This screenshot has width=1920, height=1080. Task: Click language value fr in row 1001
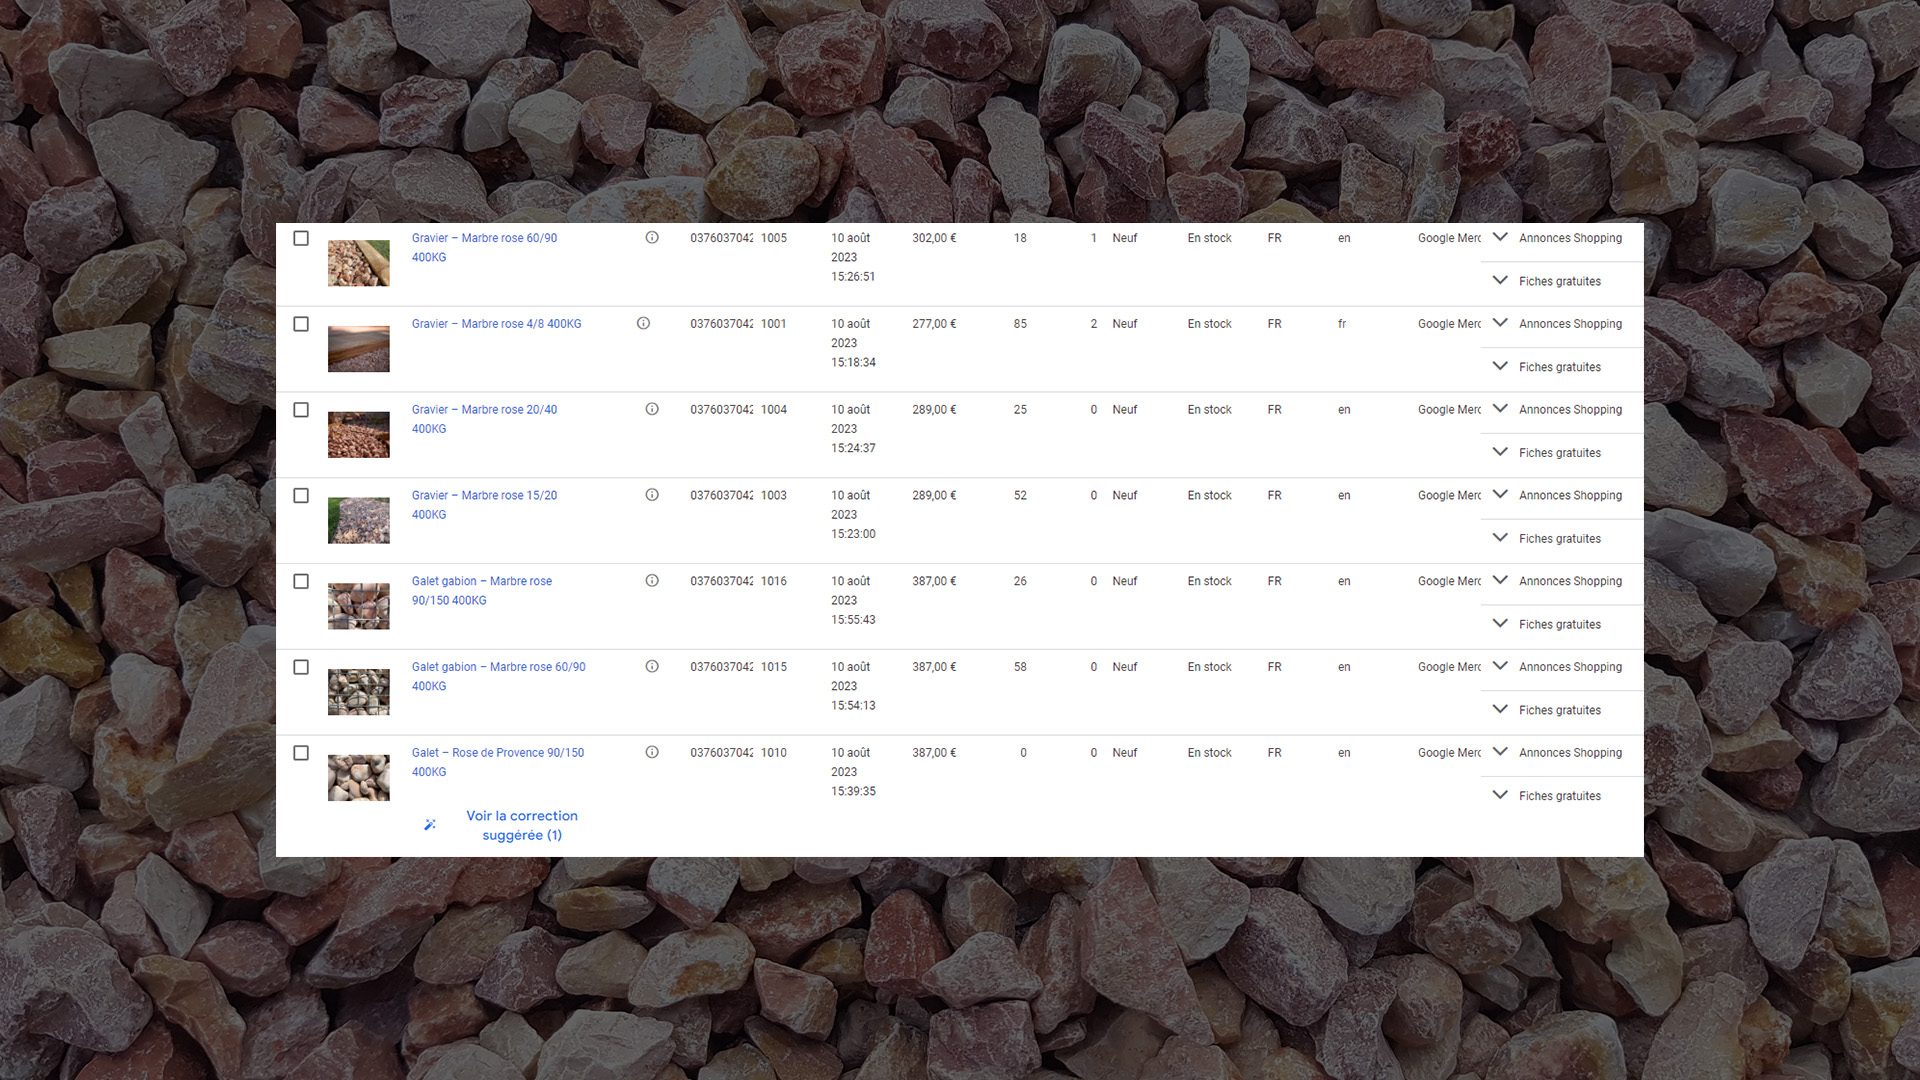[x=1342, y=324]
